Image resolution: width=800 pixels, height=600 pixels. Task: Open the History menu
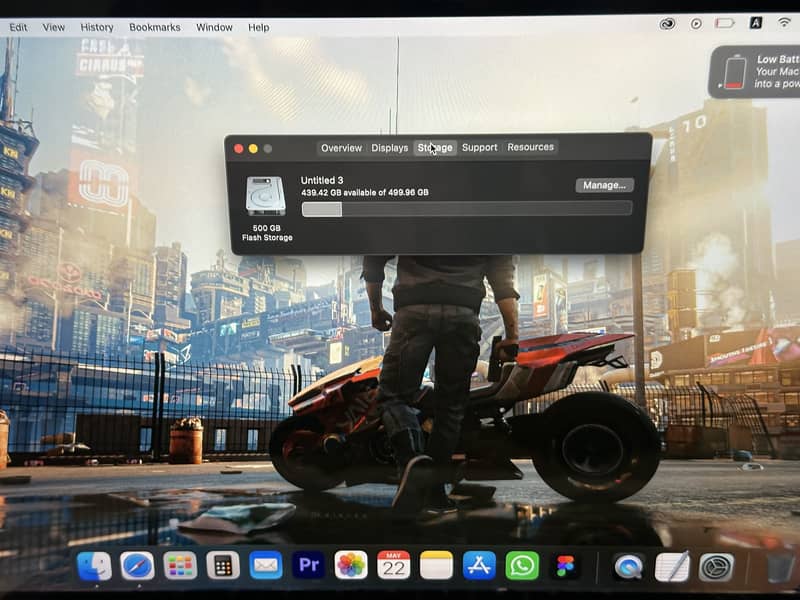click(97, 28)
